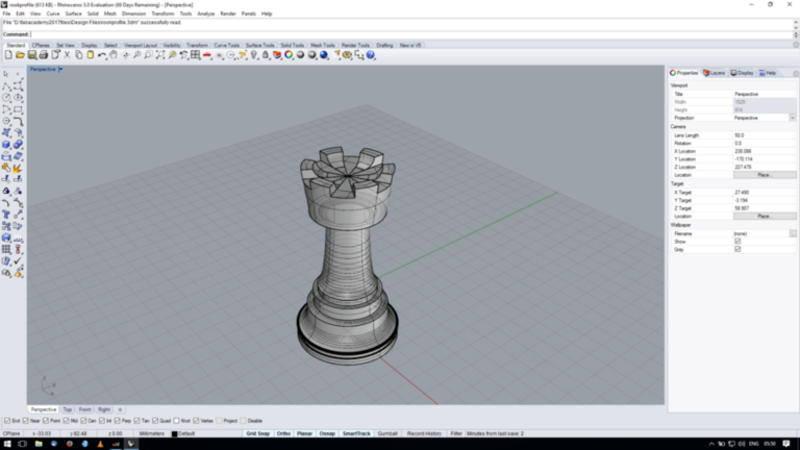
Task: Open the Projection dropdown in Properties
Action: tap(792, 118)
